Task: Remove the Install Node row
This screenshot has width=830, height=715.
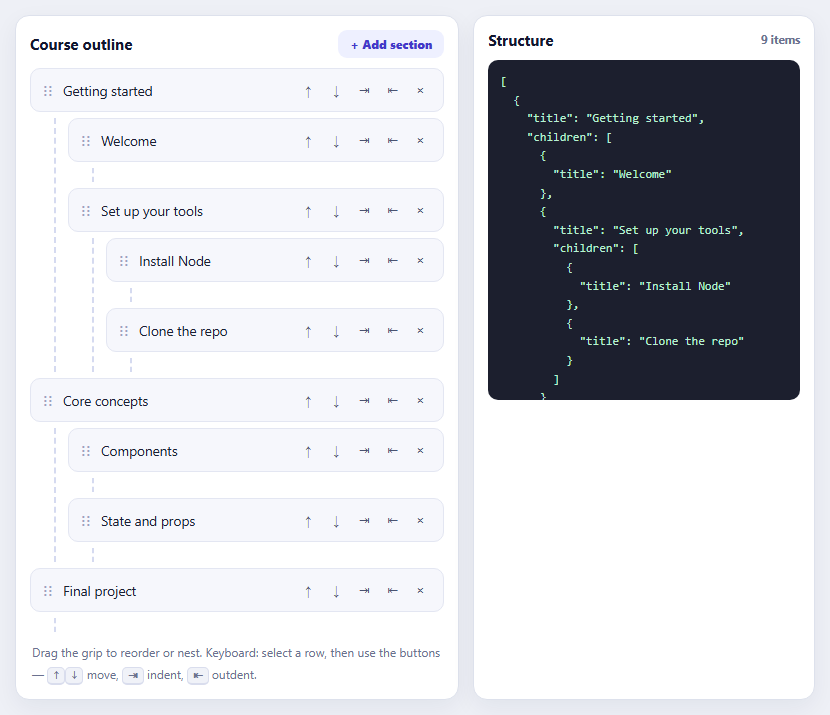Action: tap(420, 261)
